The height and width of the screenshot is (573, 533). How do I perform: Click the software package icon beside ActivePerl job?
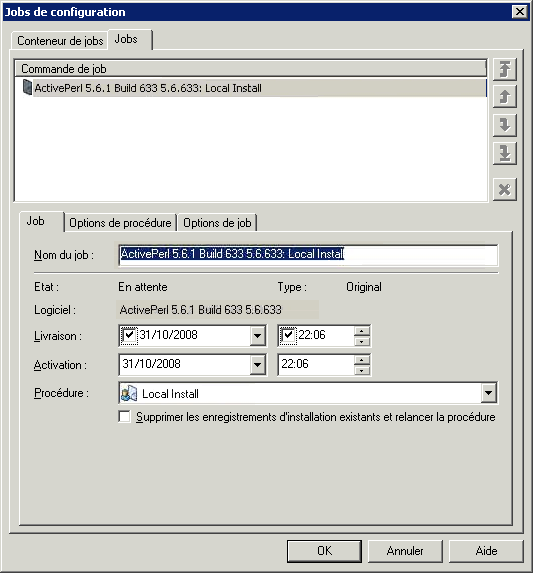(27, 87)
